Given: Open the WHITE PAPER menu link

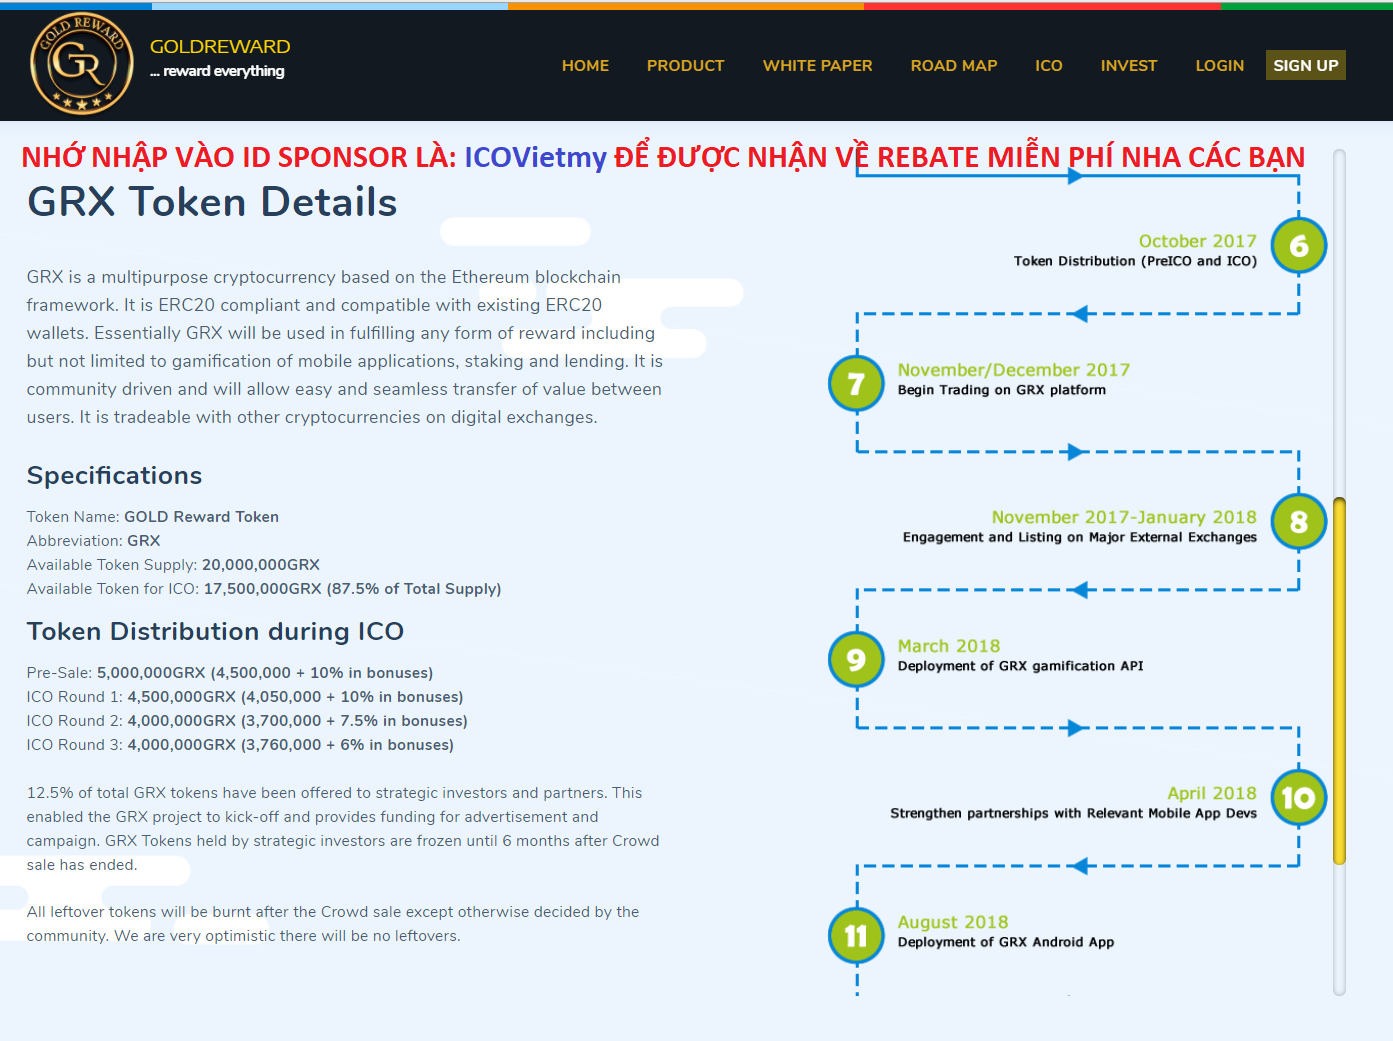Looking at the screenshot, I should click(817, 65).
